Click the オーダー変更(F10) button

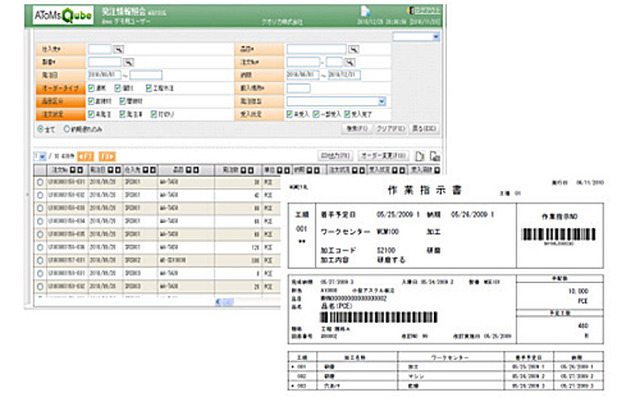click(x=384, y=156)
